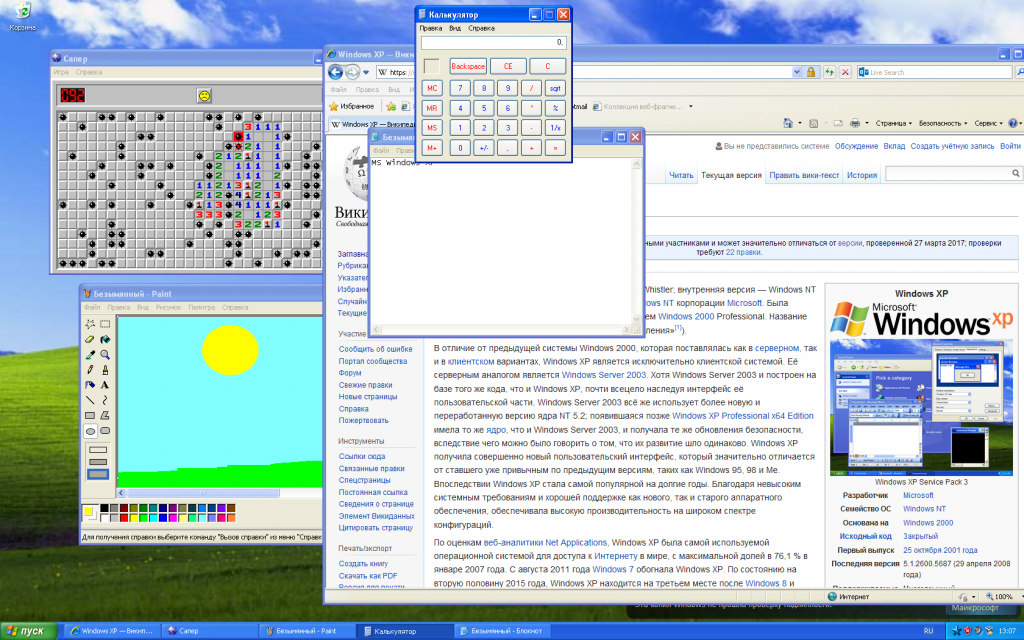Expand the Страница menu in IE

click(x=893, y=123)
